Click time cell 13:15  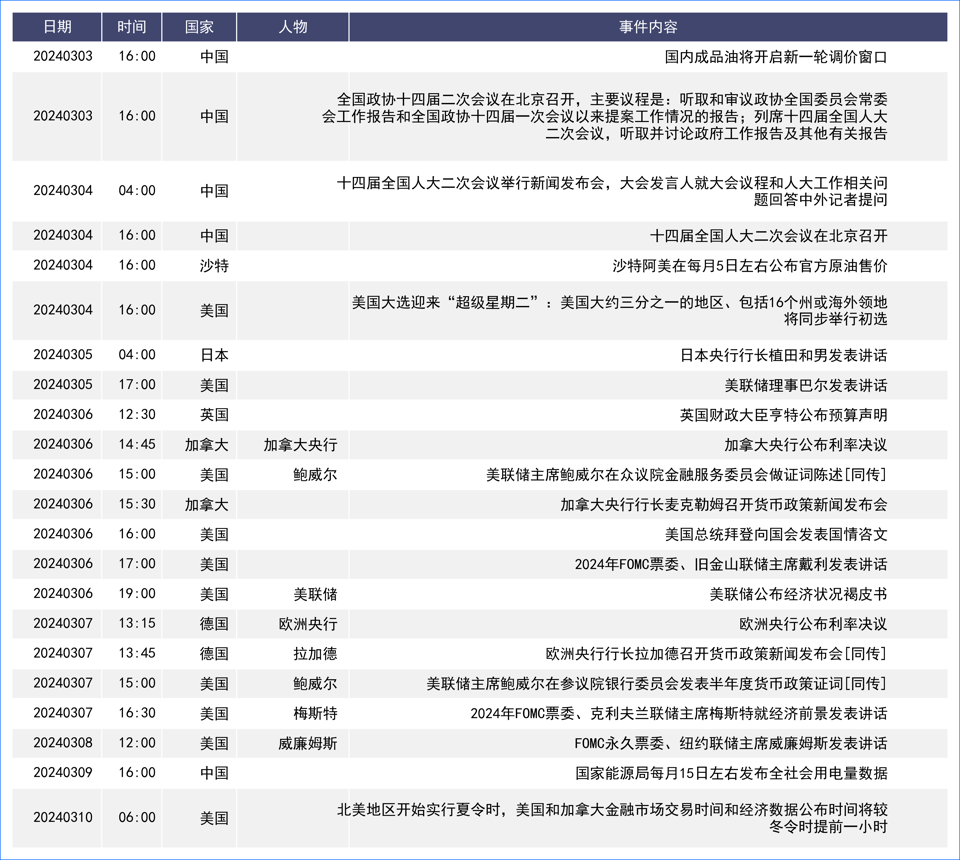[137, 624]
